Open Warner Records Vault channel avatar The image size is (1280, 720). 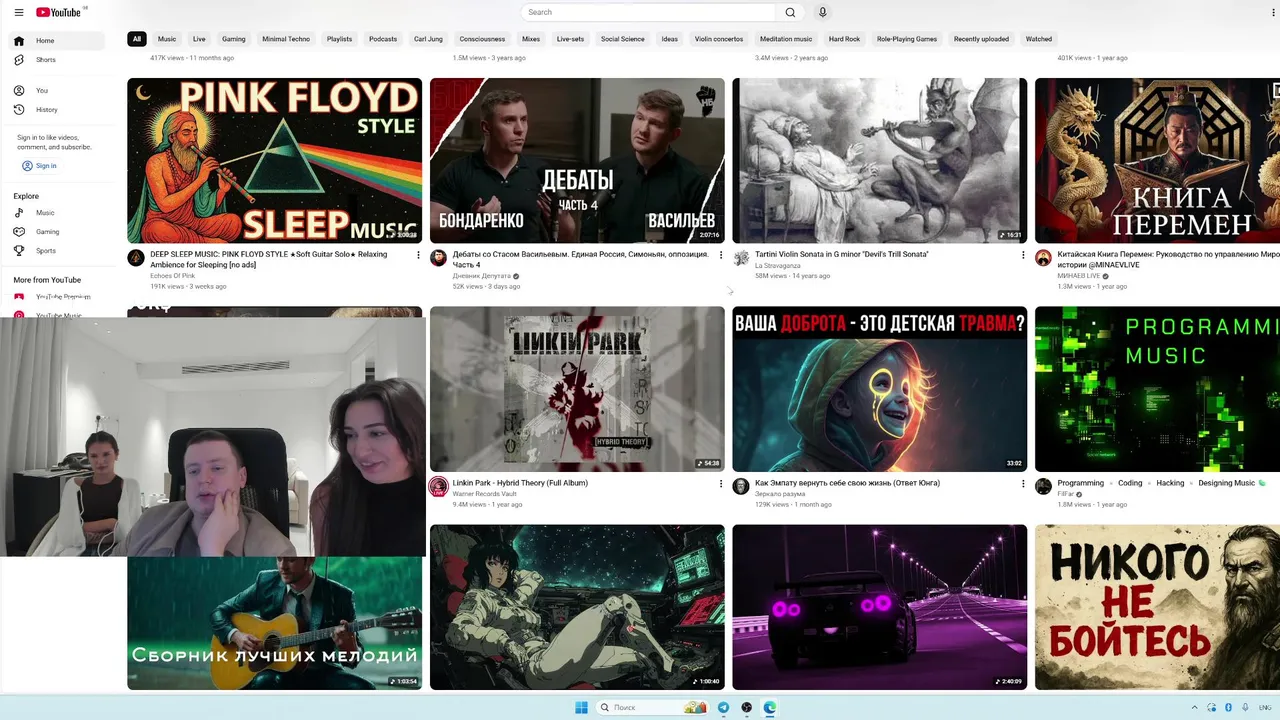tap(438, 487)
